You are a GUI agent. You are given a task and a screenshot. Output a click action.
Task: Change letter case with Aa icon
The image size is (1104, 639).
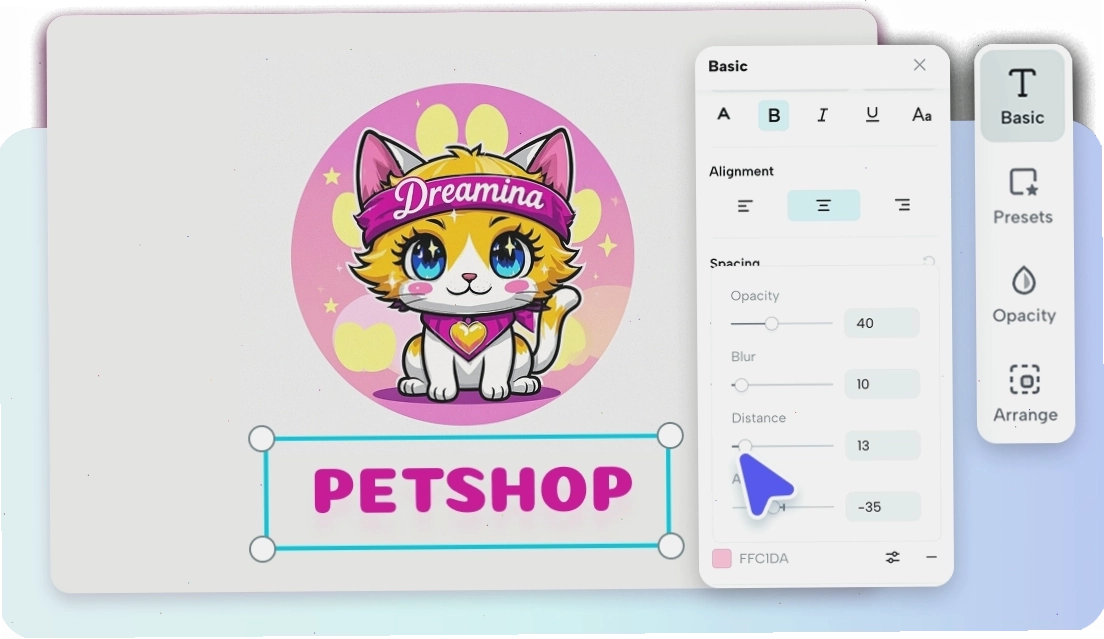pos(922,115)
